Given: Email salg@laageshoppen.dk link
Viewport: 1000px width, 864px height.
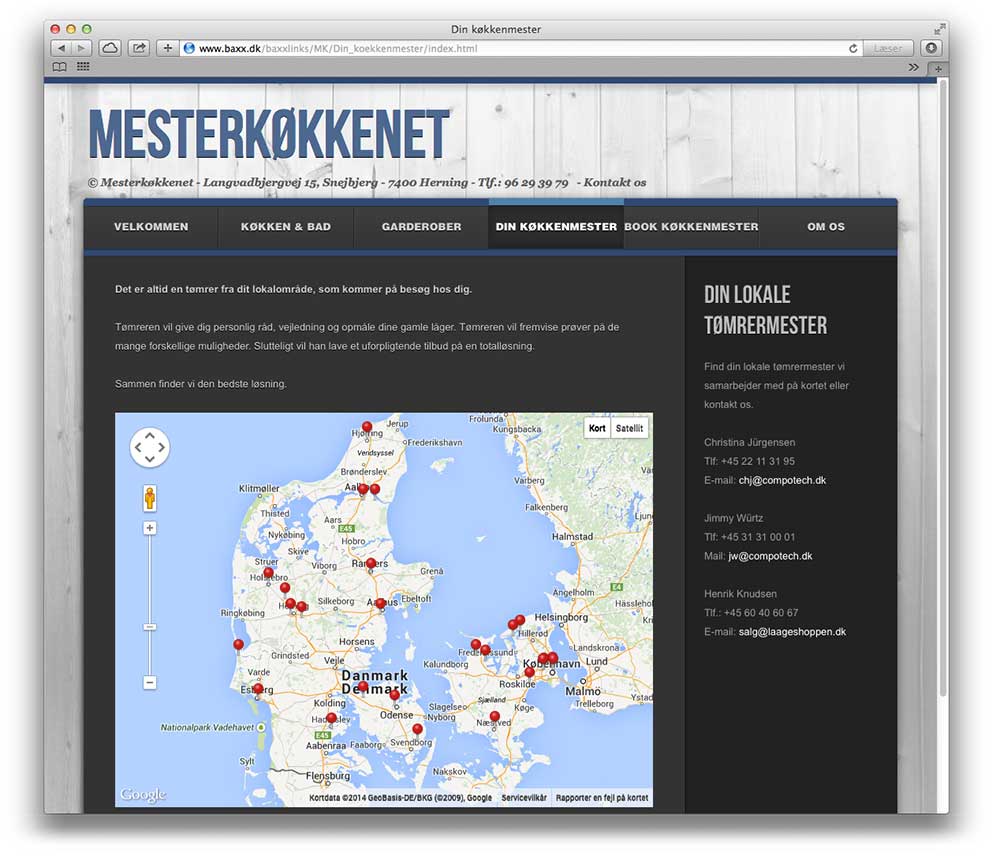Looking at the screenshot, I should [x=792, y=632].
